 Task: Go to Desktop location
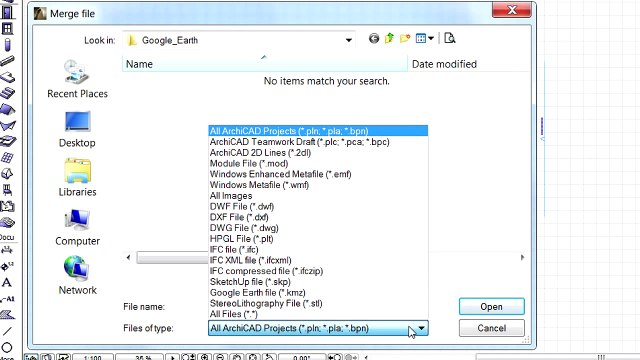pos(77,129)
